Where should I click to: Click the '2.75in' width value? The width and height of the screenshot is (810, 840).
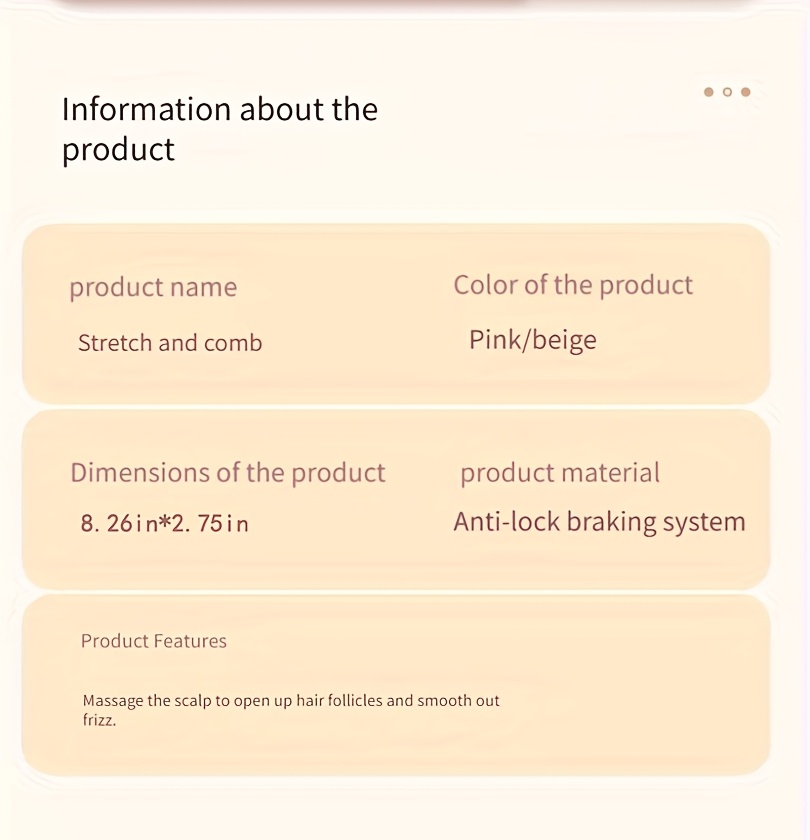click(x=211, y=523)
